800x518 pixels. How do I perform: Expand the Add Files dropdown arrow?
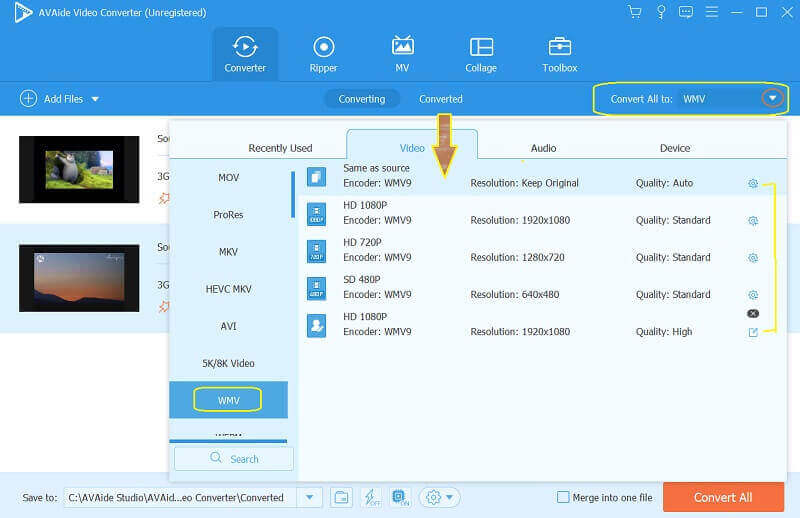tap(95, 99)
